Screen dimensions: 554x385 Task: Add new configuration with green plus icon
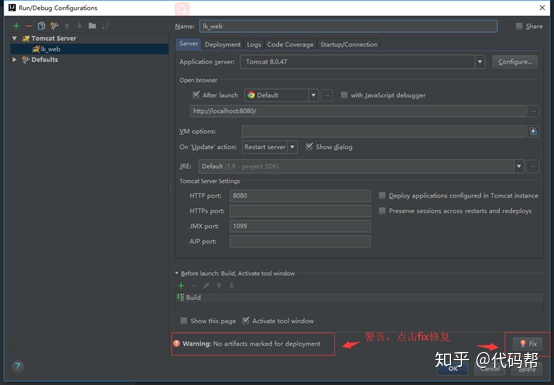[16, 26]
